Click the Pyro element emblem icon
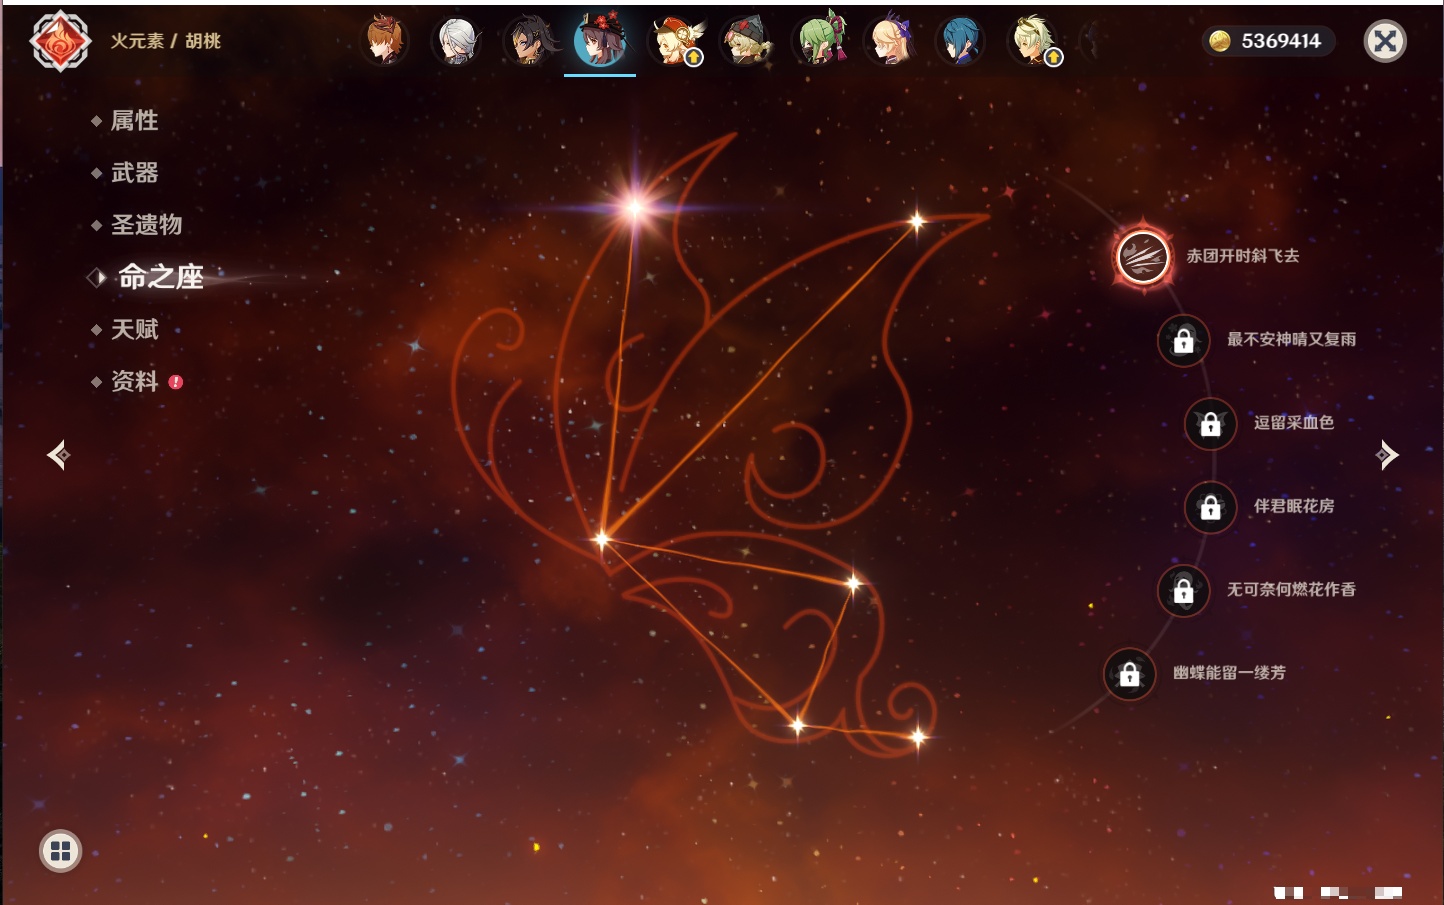1444x905 pixels. tap(60, 41)
